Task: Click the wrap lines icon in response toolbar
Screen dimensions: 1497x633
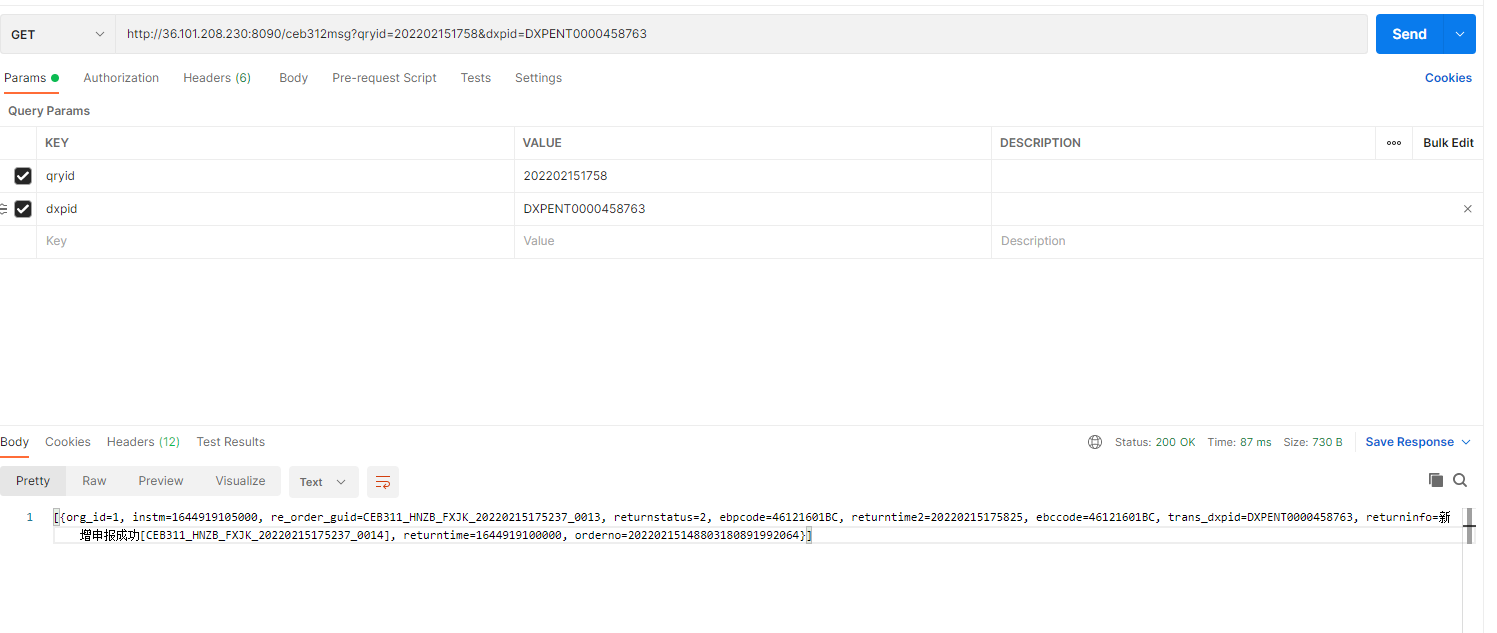Action: click(382, 482)
